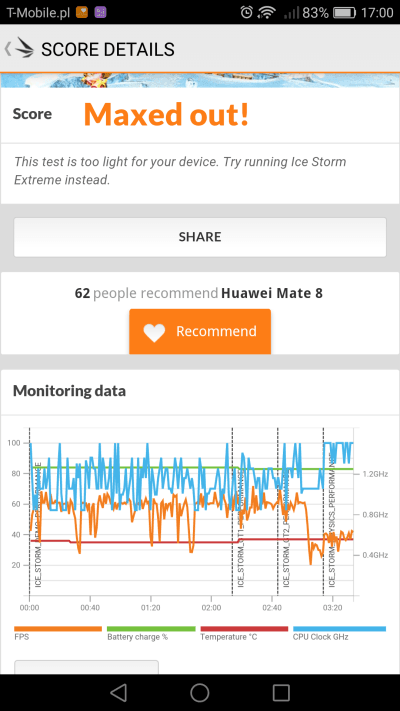Tap the Huawei Mate 8 device name

pos(272,293)
